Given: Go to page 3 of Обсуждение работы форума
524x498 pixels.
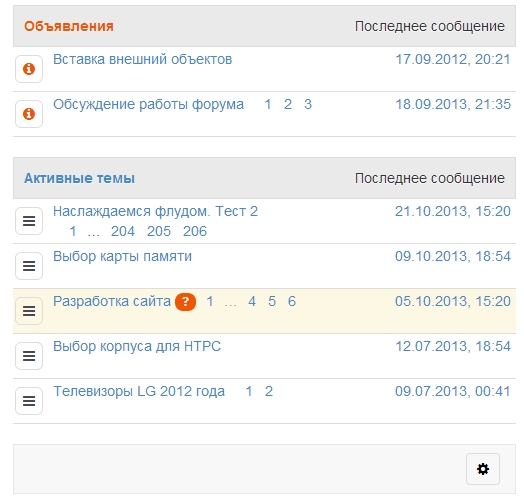Looking at the screenshot, I should click(308, 104).
